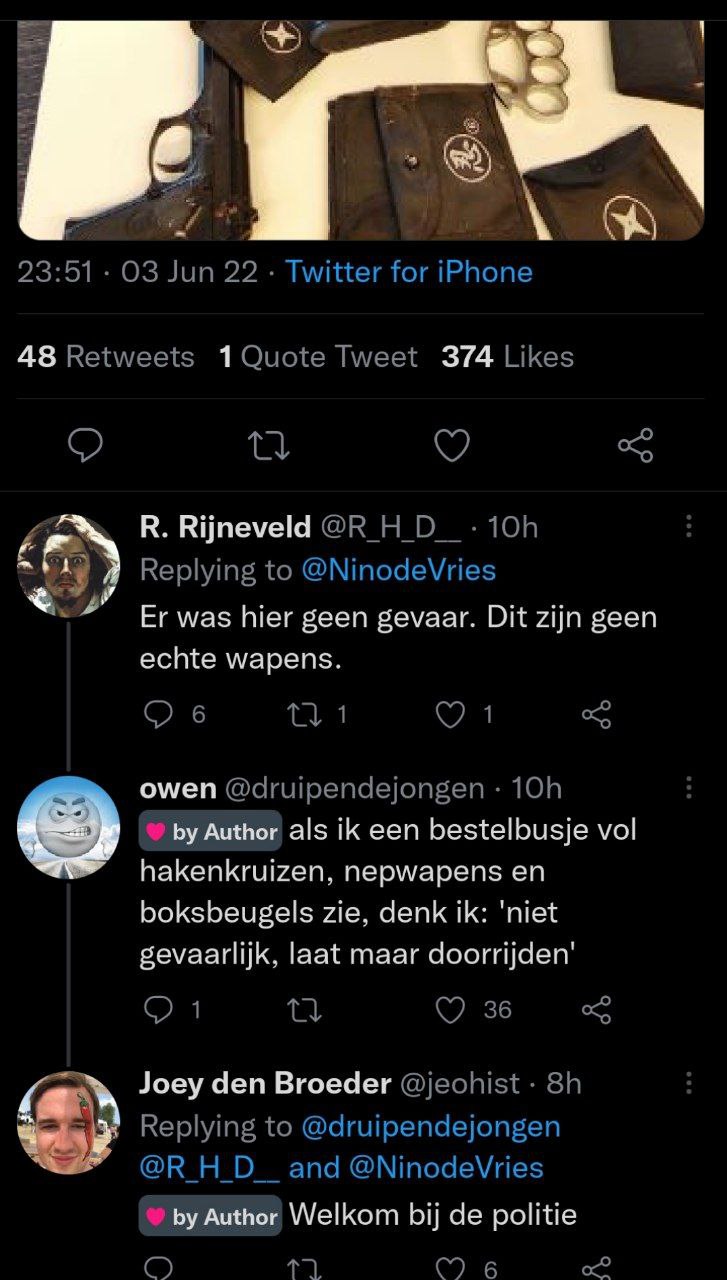View the 374 Likes list
Image resolution: width=727 pixels, height=1280 pixels.
[507, 357]
